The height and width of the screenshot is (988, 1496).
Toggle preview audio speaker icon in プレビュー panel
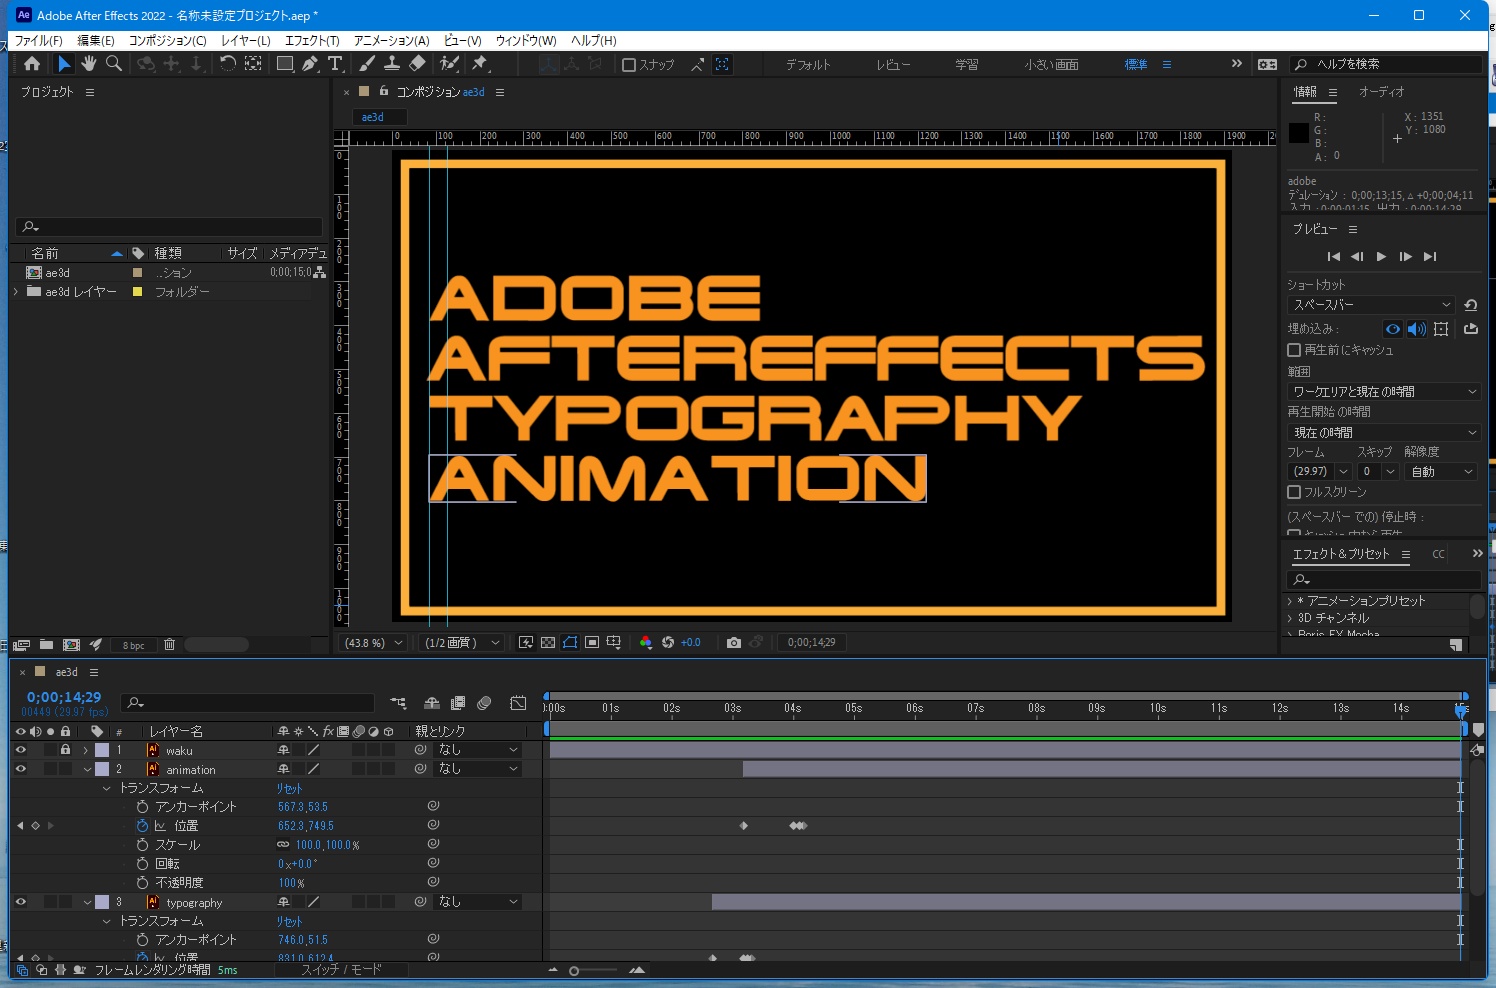point(1417,329)
